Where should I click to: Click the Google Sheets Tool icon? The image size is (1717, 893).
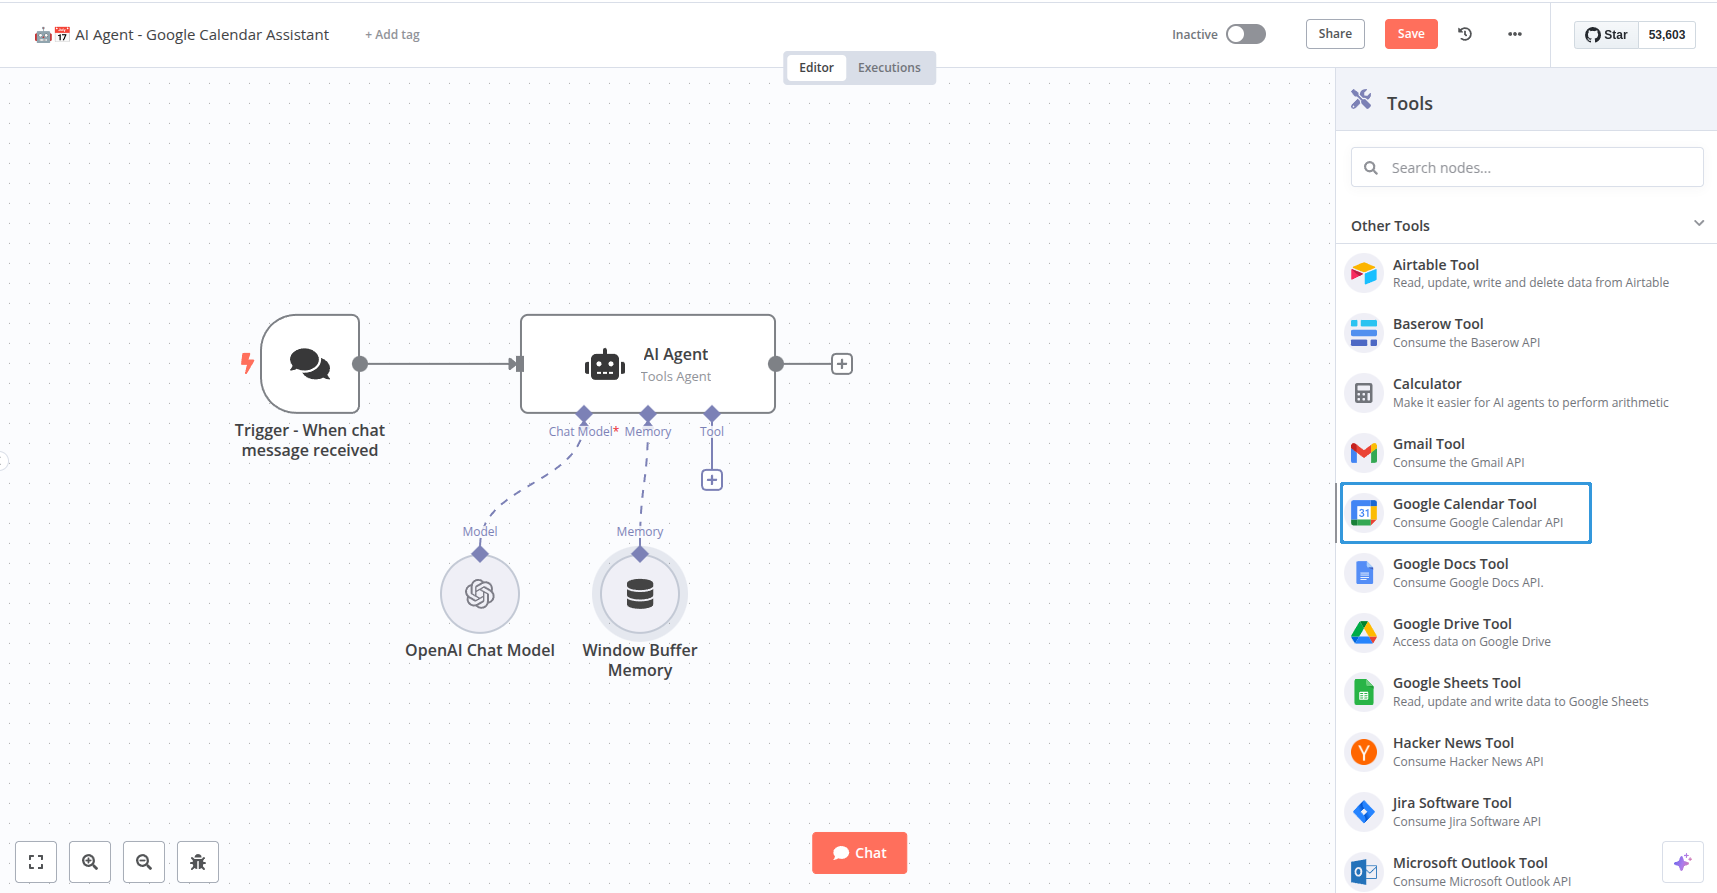click(x=1364, y=692)
